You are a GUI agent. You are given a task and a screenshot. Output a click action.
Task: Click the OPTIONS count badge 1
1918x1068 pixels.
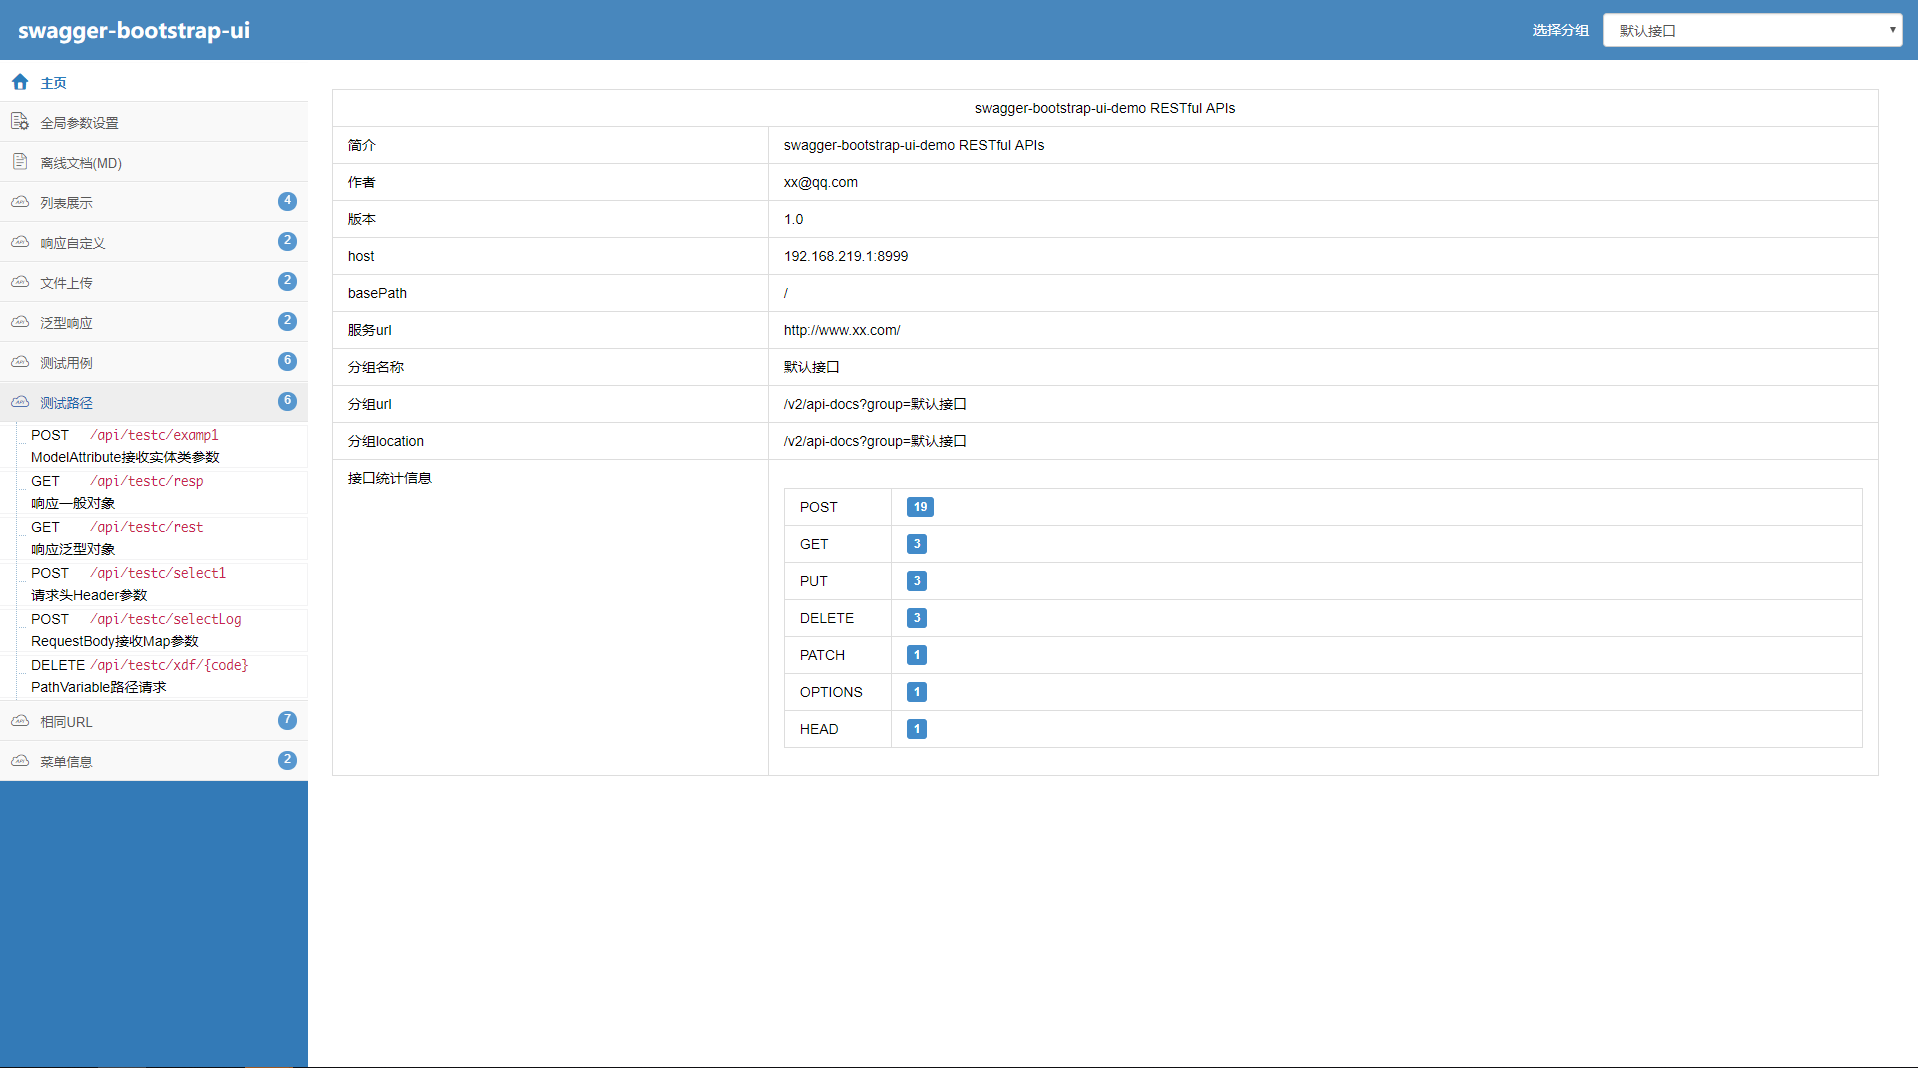[917, 692]
